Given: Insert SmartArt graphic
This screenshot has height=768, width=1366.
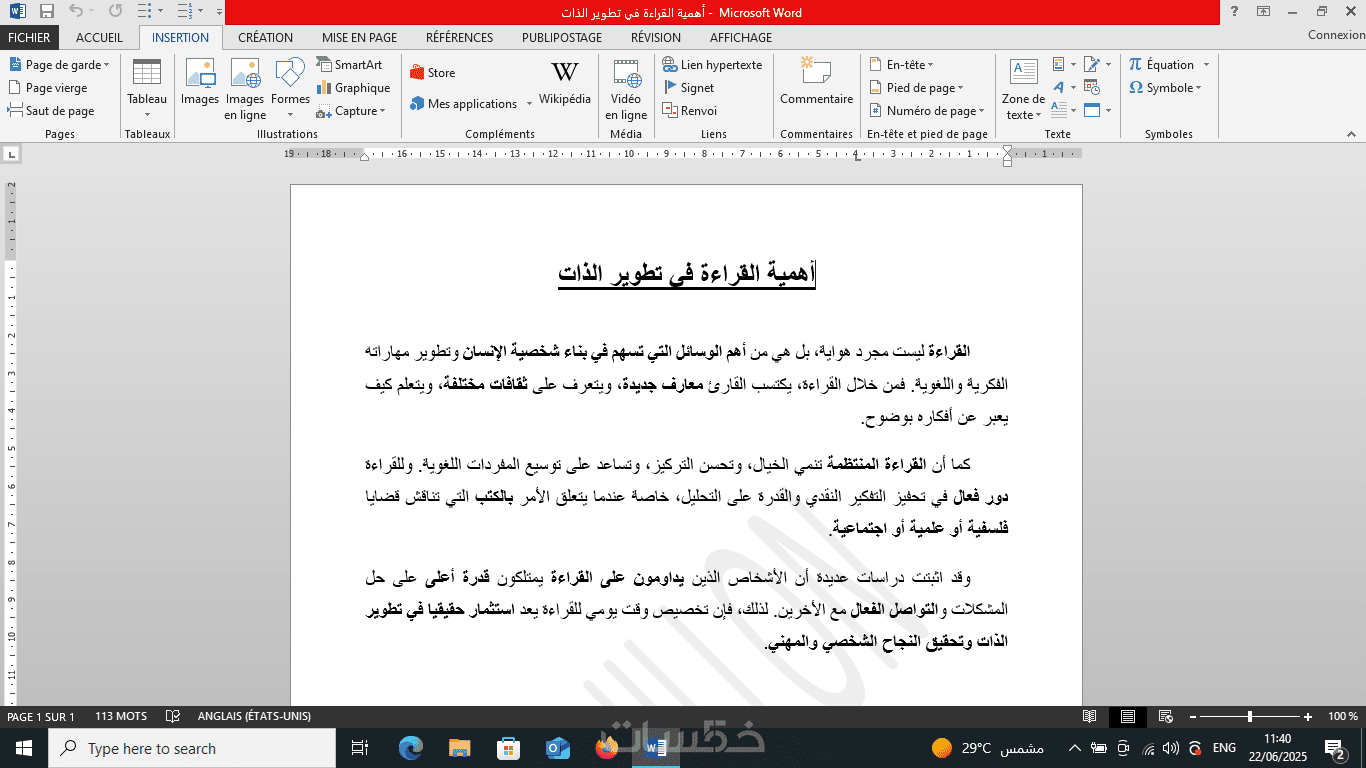Looking at the screenshot, I should coord(350,65).
